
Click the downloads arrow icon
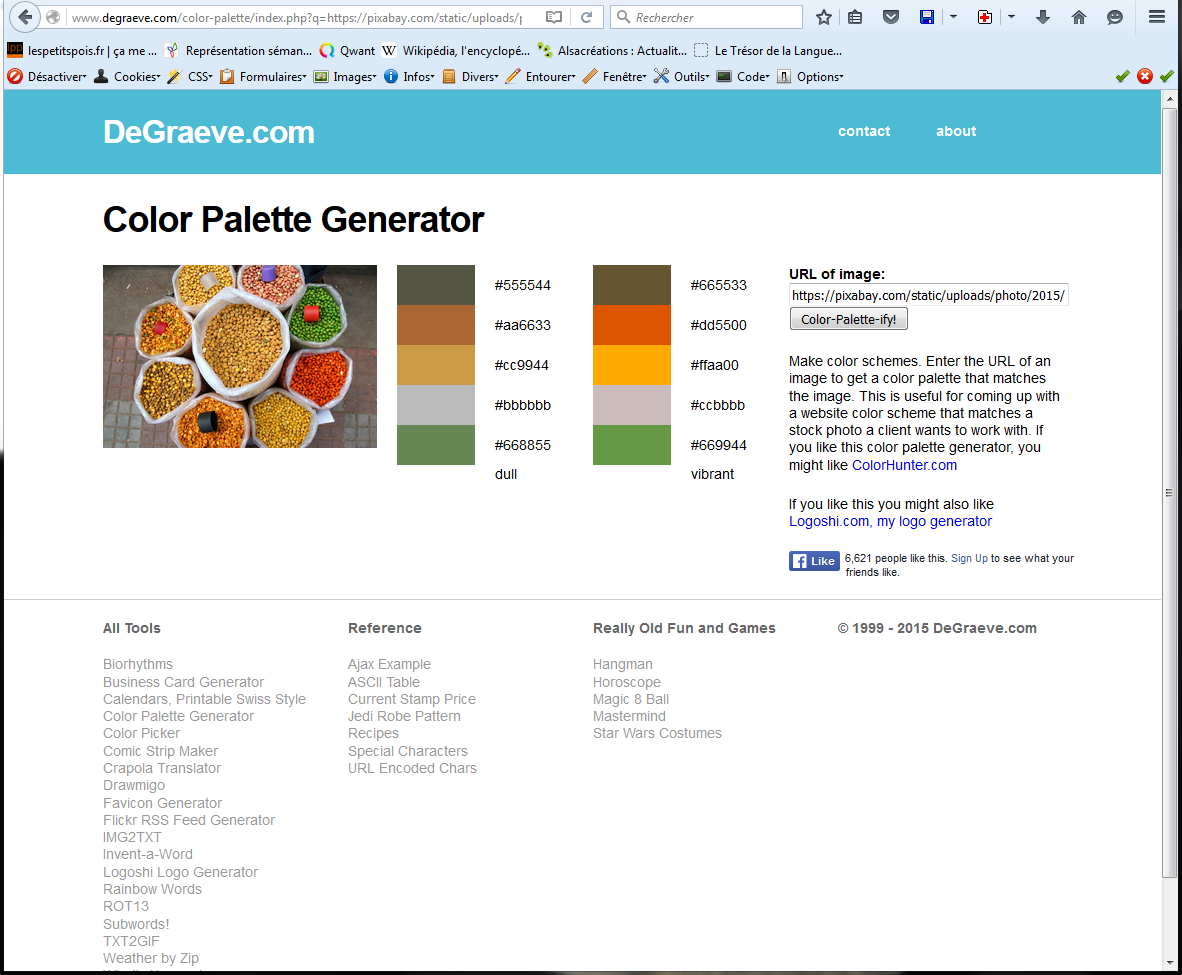(1043, 17)
